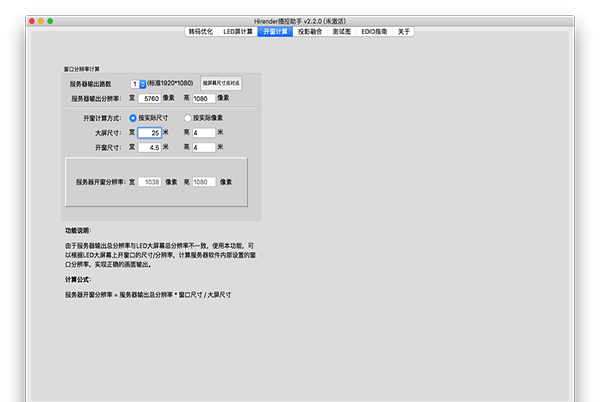Click the window title Hirender播控助手 v2.2.0
The height and width of the screenshot is (402, 600).
[x=300, y=21]
